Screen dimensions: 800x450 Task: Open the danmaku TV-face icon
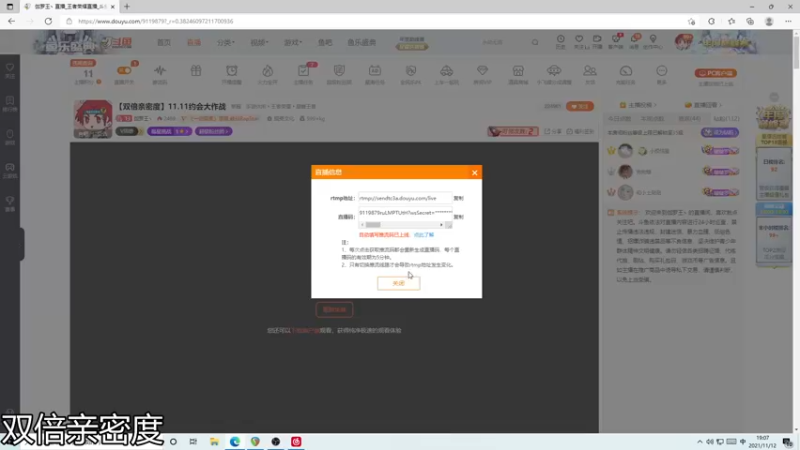point(374,71)
